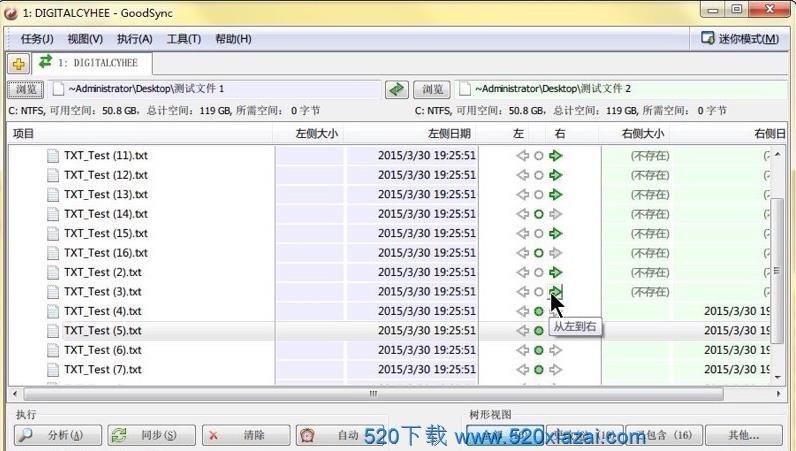This screenshot has height=451, width=796.
Task: Click the document icon before the left path 测试文件 1
Action: tap(58, 89)
